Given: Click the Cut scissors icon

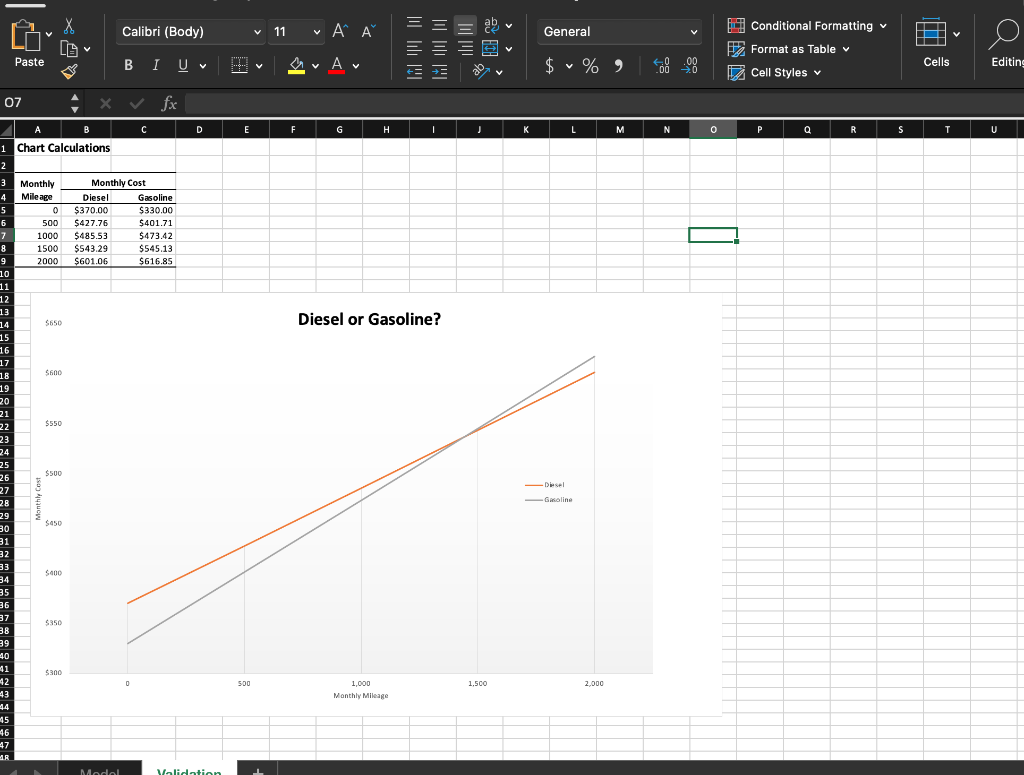Looking at the screenshot, I should tap(68, 25).
